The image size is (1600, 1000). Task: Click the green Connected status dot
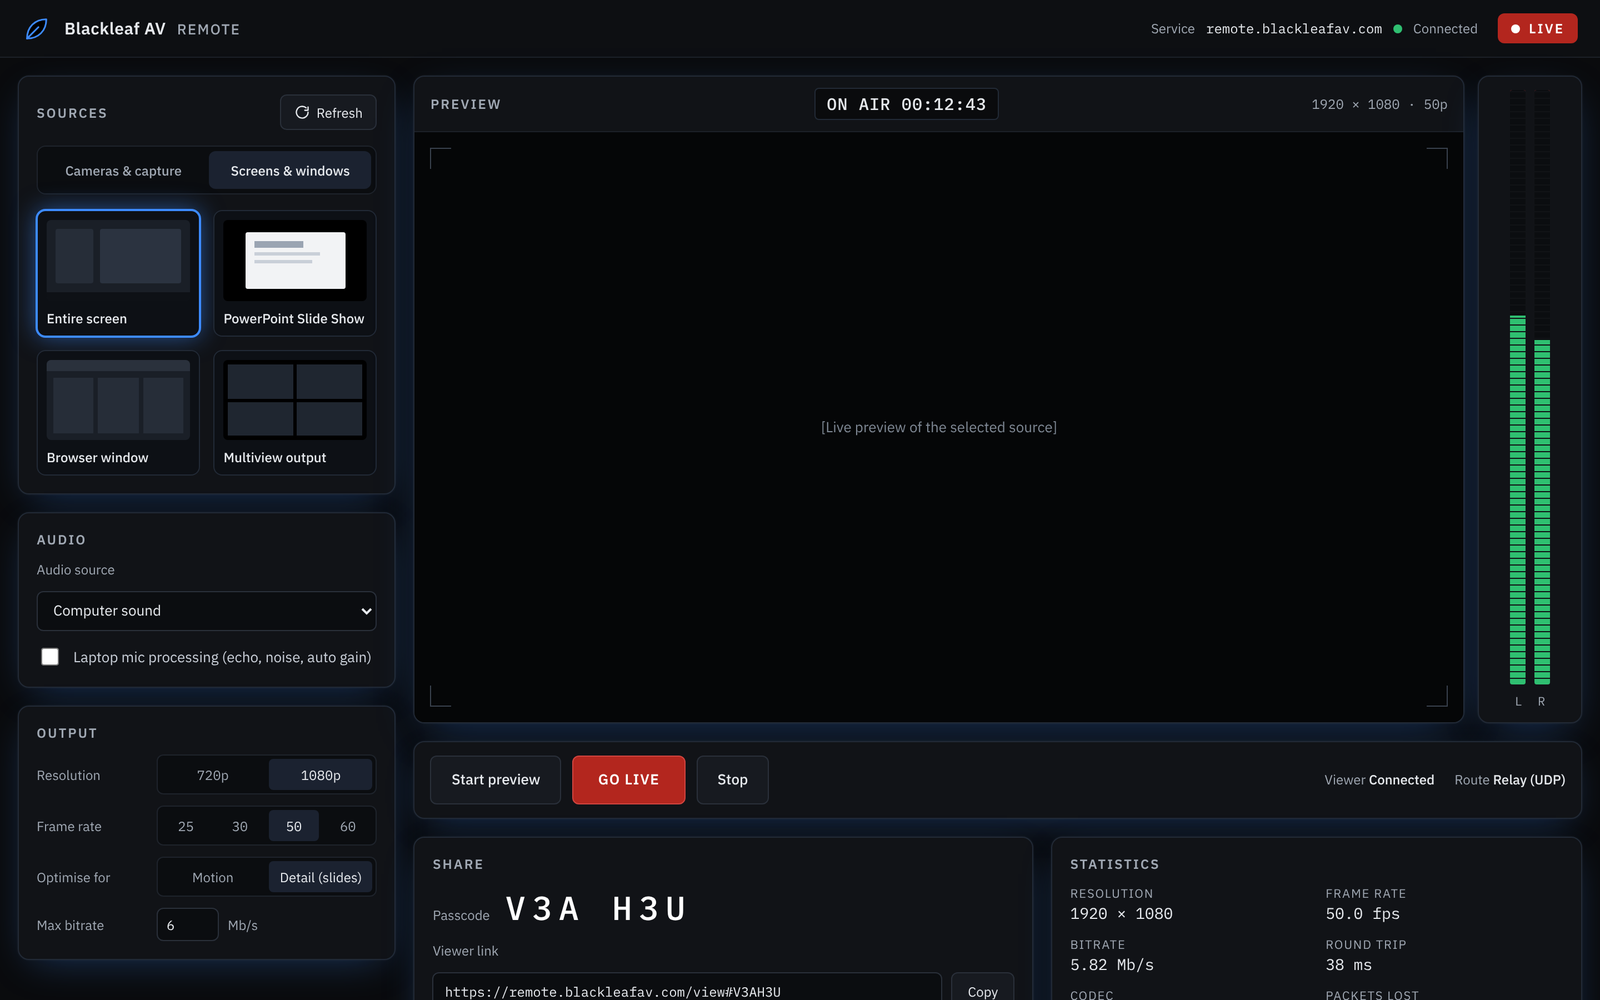(x=1398, y=29)
